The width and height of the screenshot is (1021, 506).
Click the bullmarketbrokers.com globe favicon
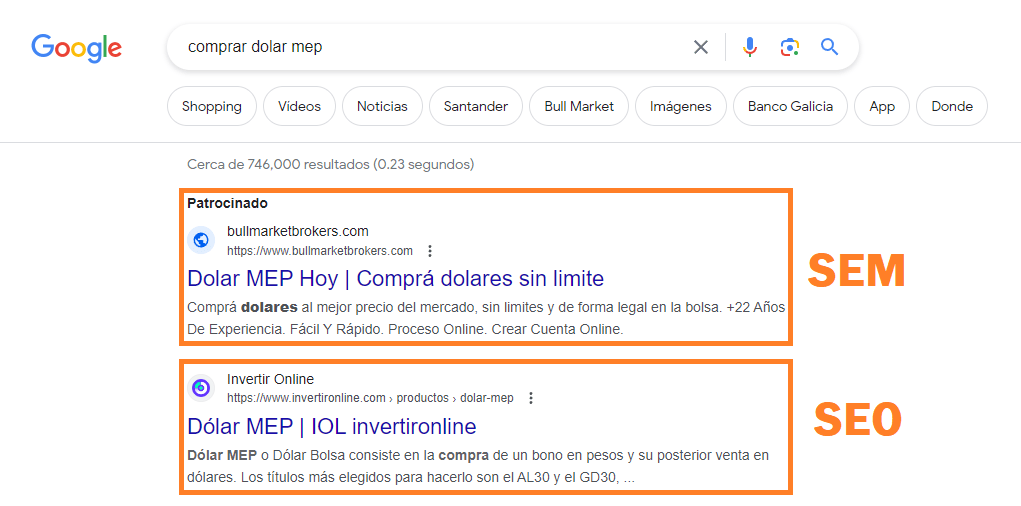pos(201,240)
